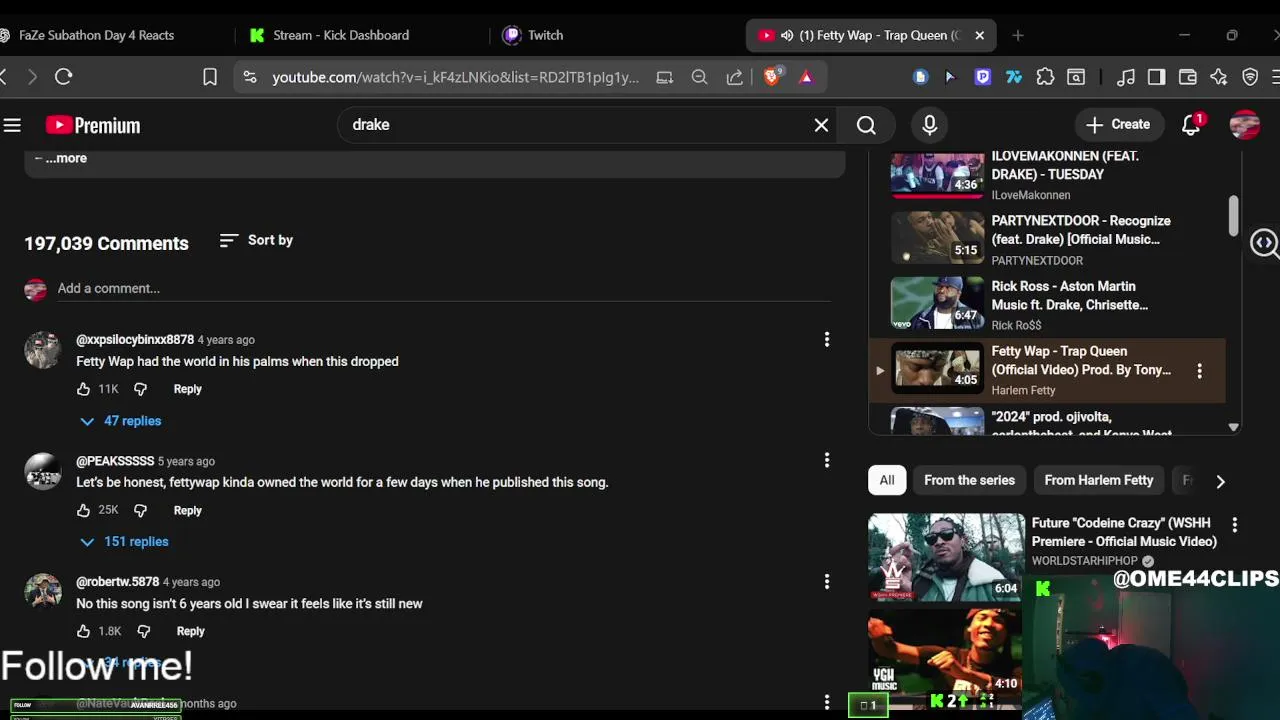Open Sort by comments dropdown
Viewport: 1280px width, 720px height.
pos(256,240)
